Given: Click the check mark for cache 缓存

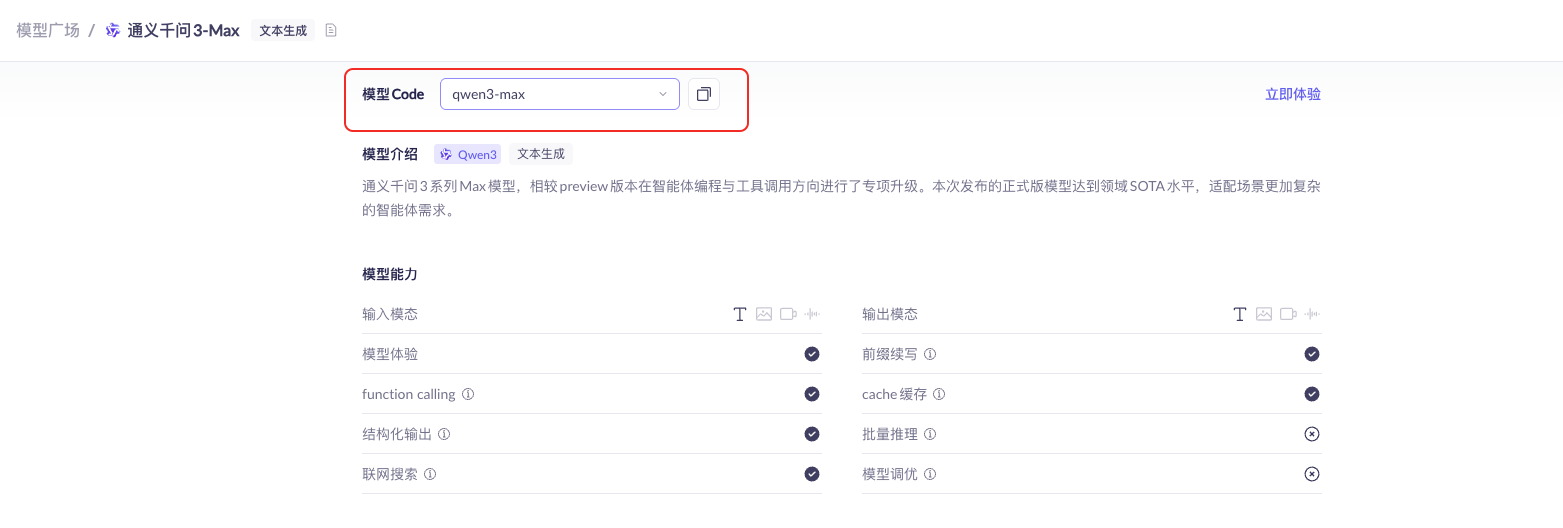Looking at the screenshot, I should click(1312, 394).
